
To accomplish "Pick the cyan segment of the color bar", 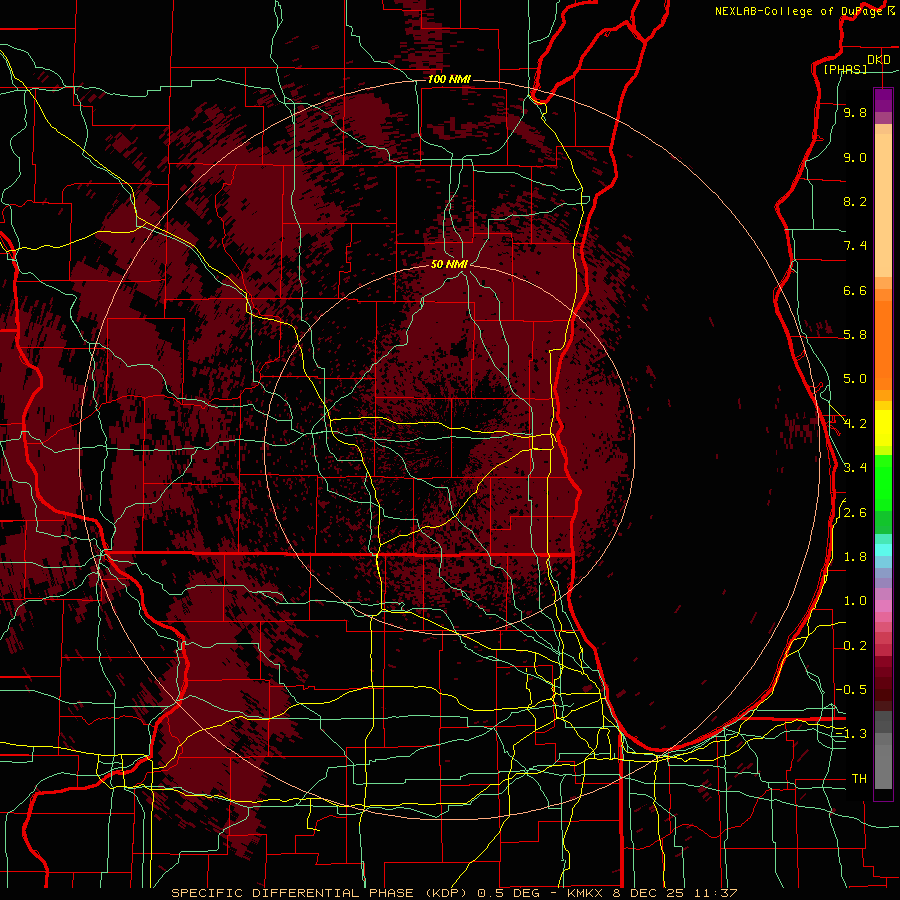I will 883,549.
